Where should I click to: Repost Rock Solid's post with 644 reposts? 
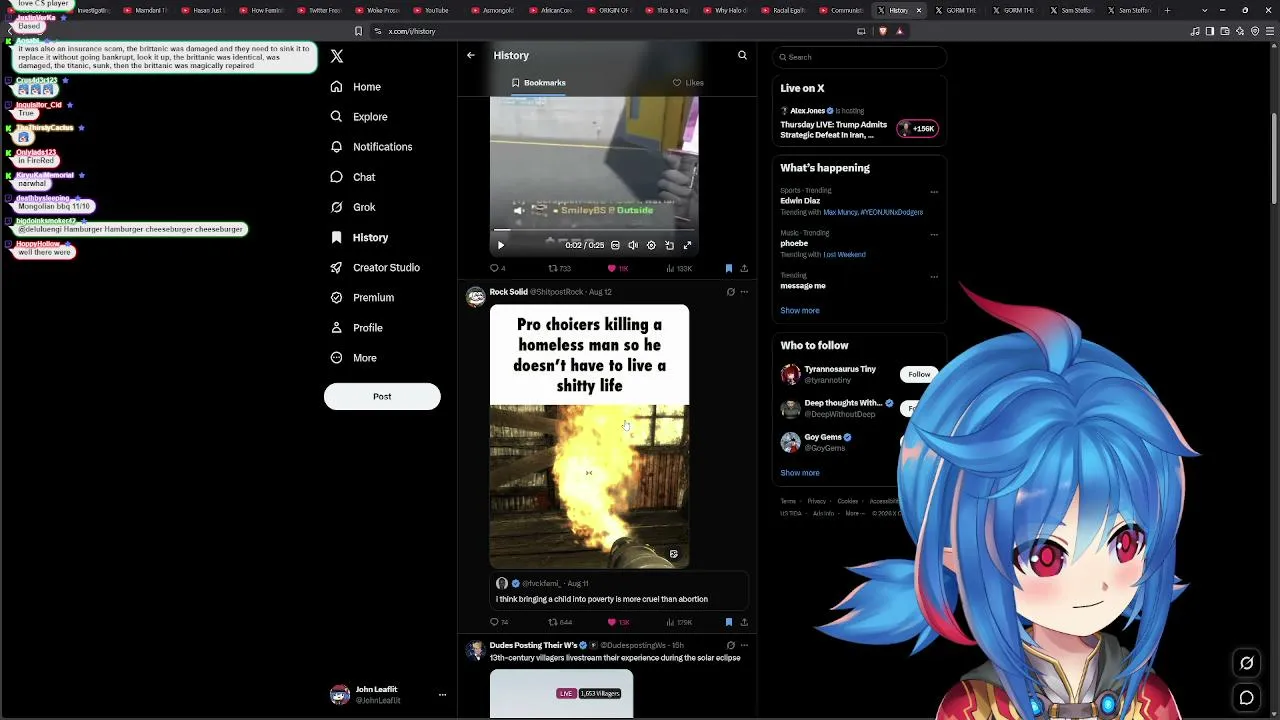pyautogui.click(x=560, y=622)
